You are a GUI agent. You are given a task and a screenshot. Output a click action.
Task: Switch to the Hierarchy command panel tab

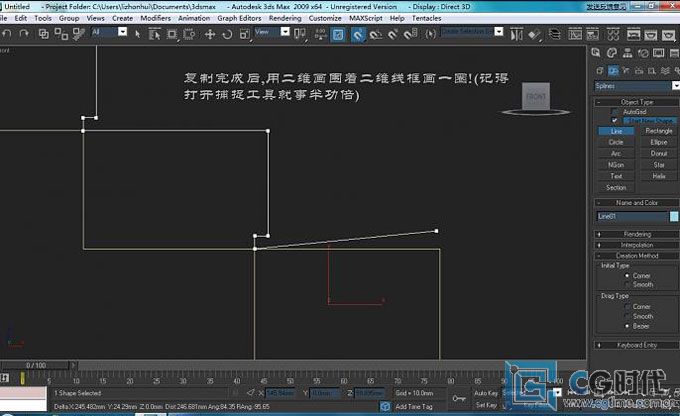click(628, 53)
